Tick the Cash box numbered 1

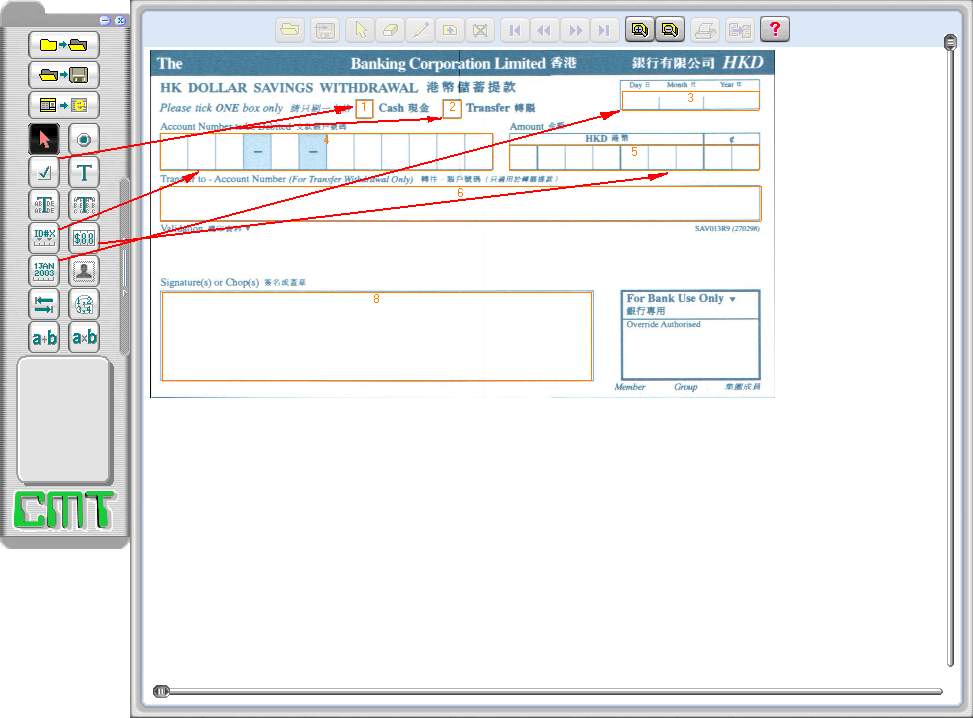click(x=365, y=108)
